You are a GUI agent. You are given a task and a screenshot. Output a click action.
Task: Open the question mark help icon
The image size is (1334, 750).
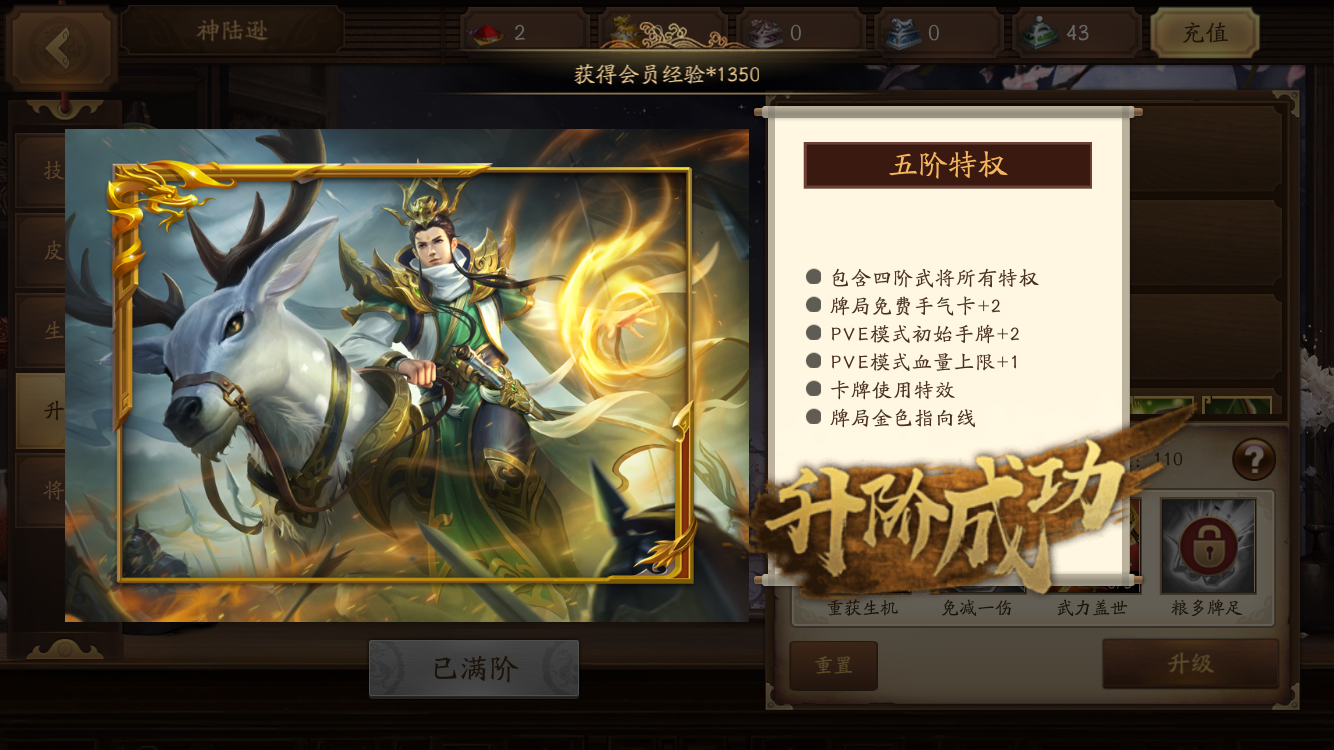click(1253, 459)
